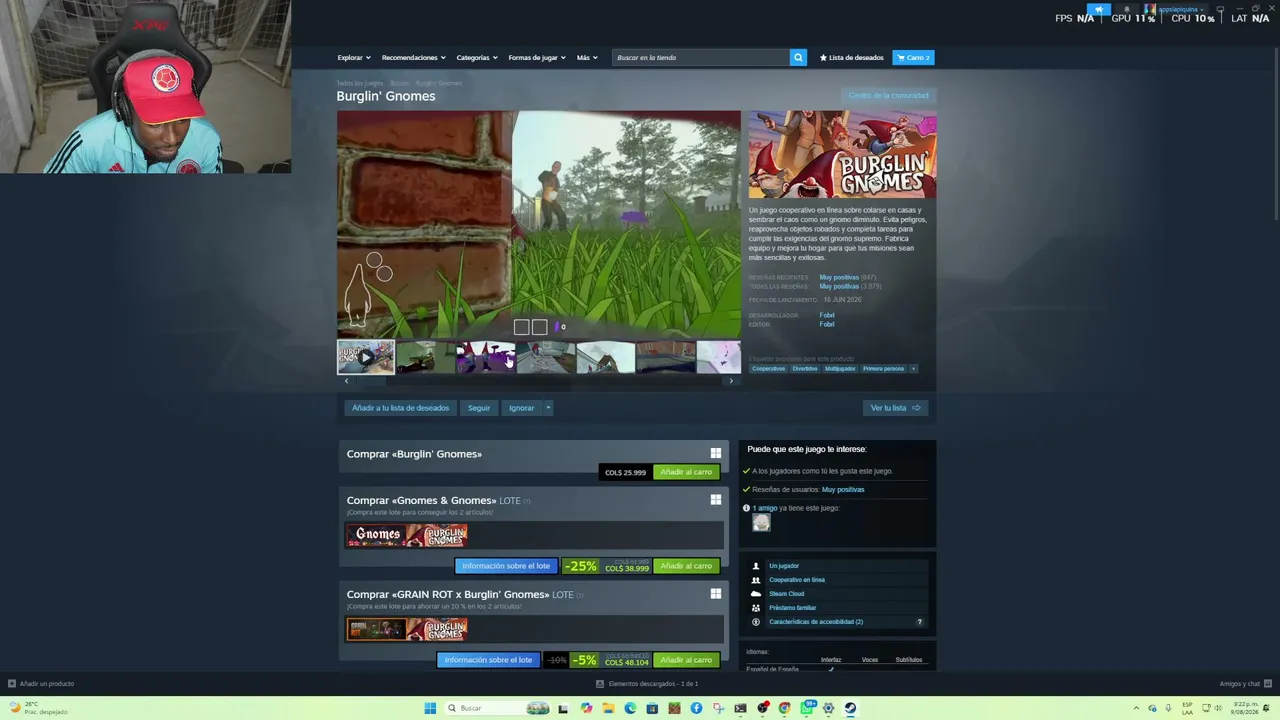Click the Primera persona tag
The height and width of the screenshot is (720, 1280).
point(883,369)
